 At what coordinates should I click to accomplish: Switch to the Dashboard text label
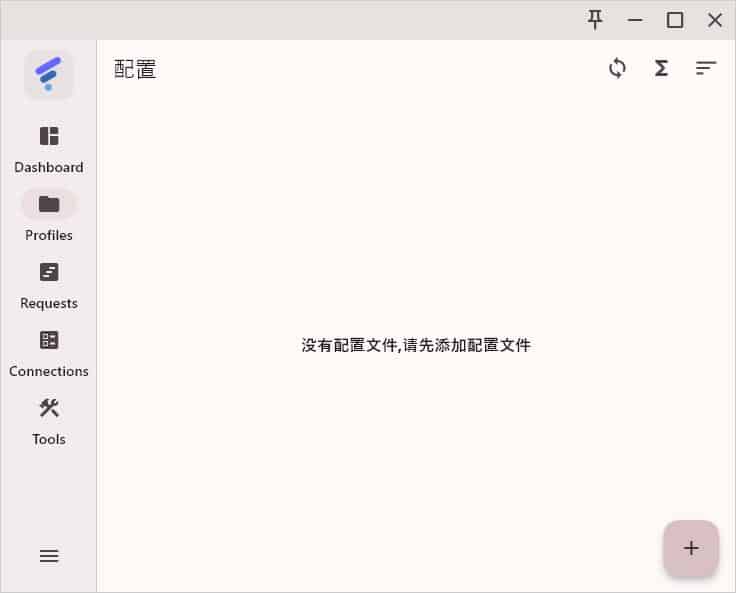point(49,167)
